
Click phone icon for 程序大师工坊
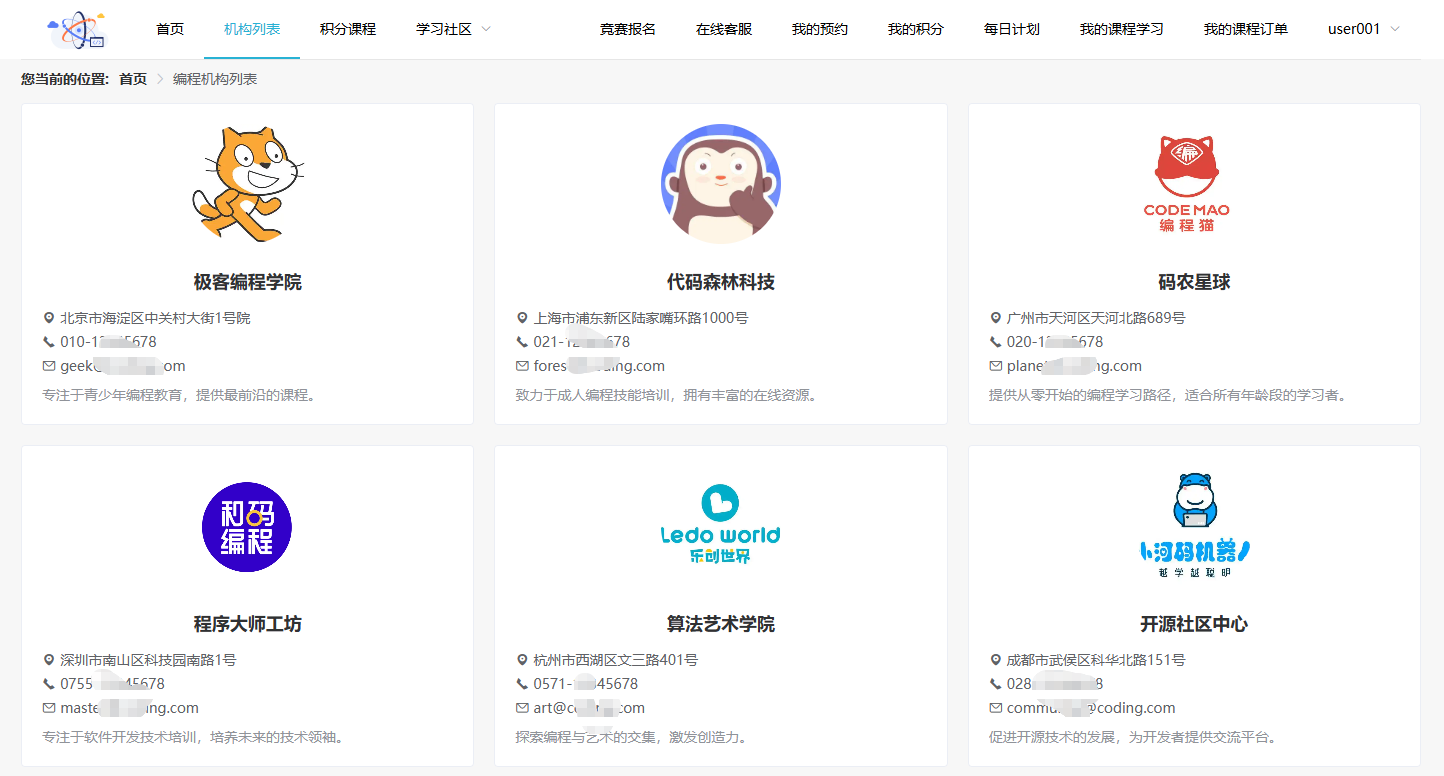pos(49,684)
